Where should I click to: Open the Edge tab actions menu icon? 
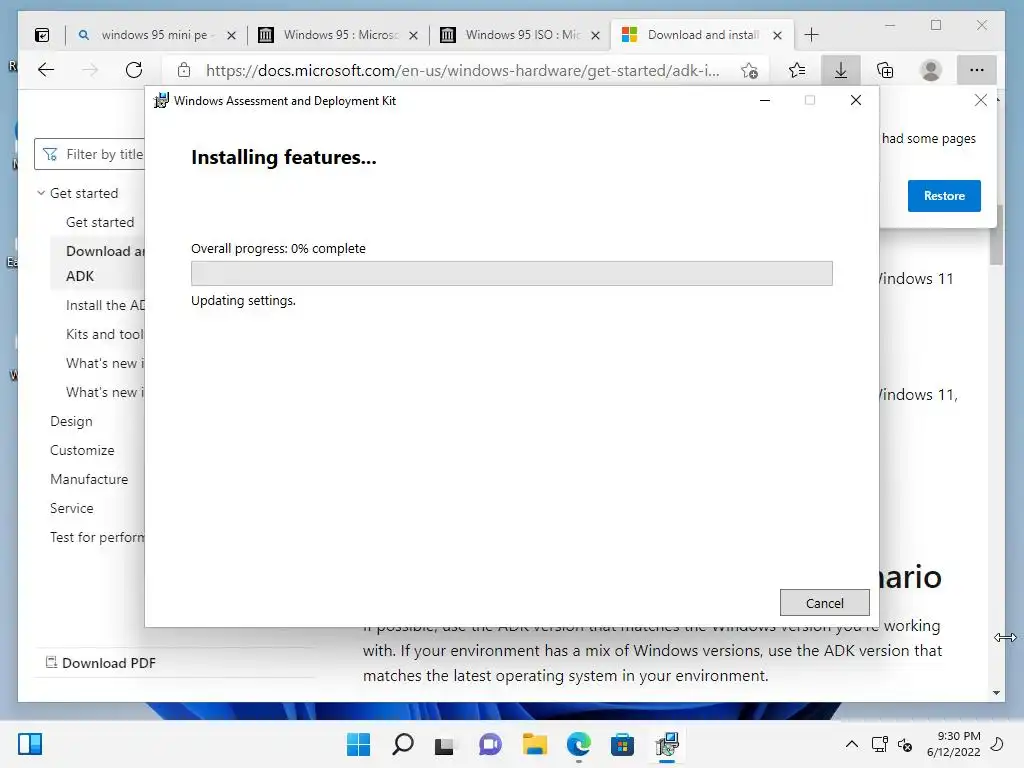[x=42, y=35]
